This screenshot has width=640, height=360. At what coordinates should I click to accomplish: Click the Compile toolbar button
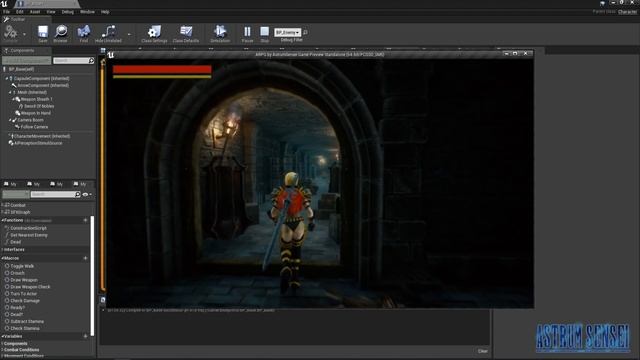click(x=11, y=33)
